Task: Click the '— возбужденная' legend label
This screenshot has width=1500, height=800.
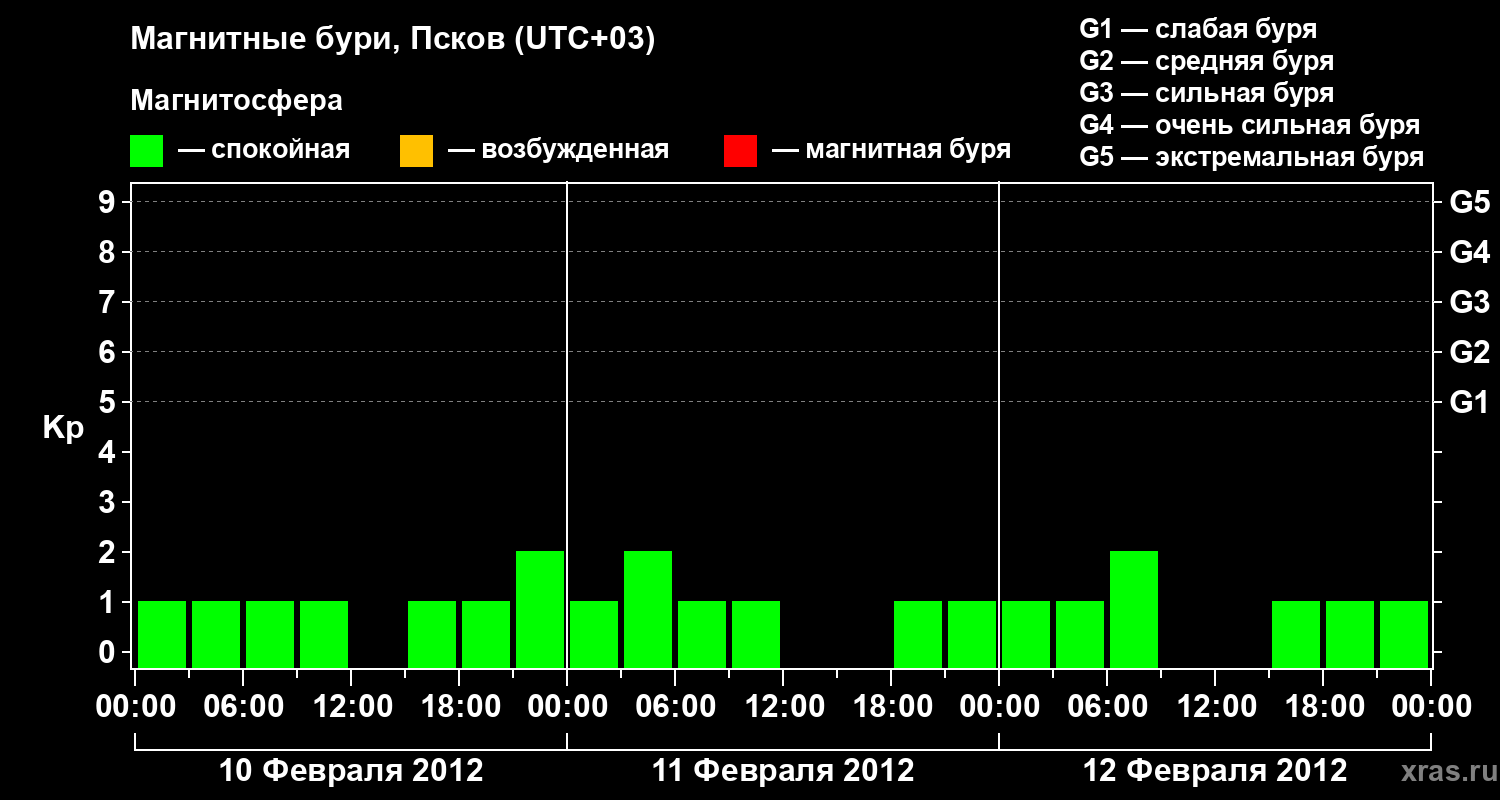Action: [x=558, y=150]
